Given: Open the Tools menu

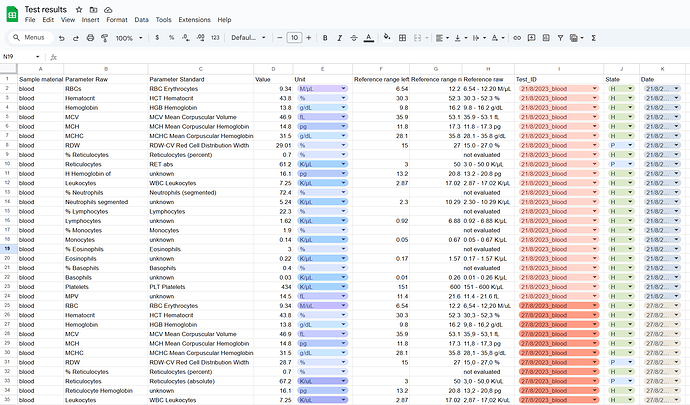Looking at the screenshot, I should click(163, 20).
